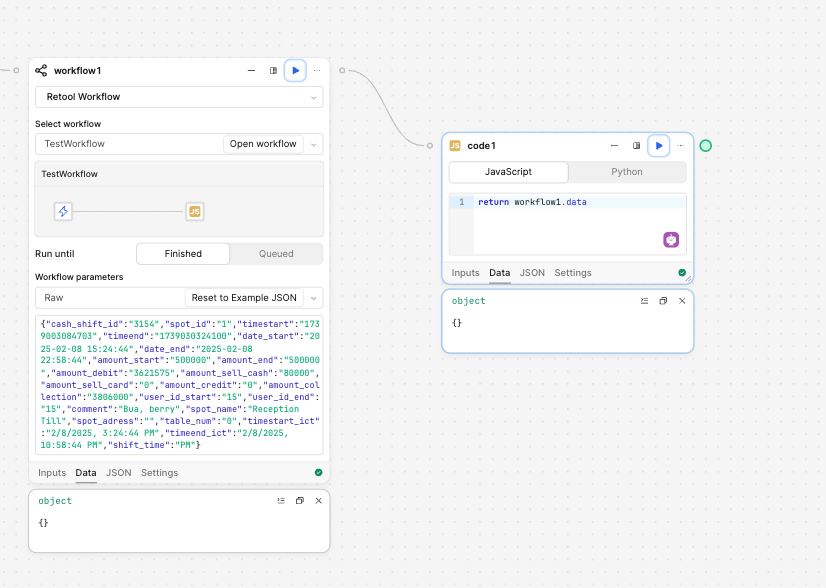
Task: Open the Retool Workflow resource dropdown
Action: (179, 97)
